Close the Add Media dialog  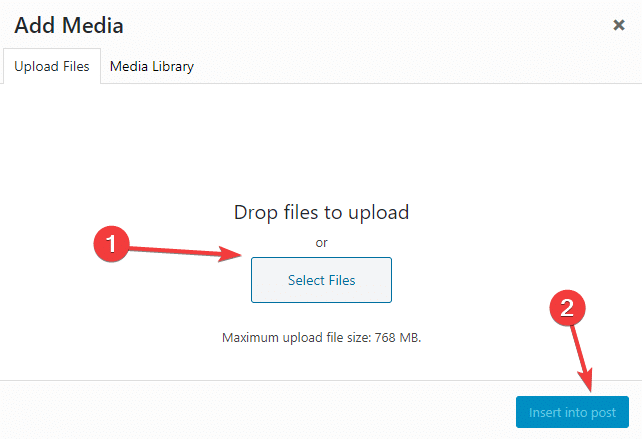619,25
